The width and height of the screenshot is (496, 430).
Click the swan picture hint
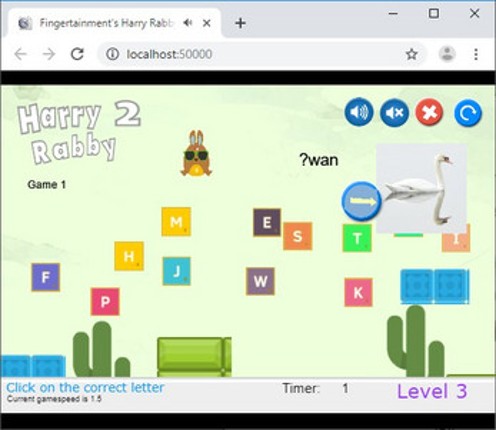point(422,188)
